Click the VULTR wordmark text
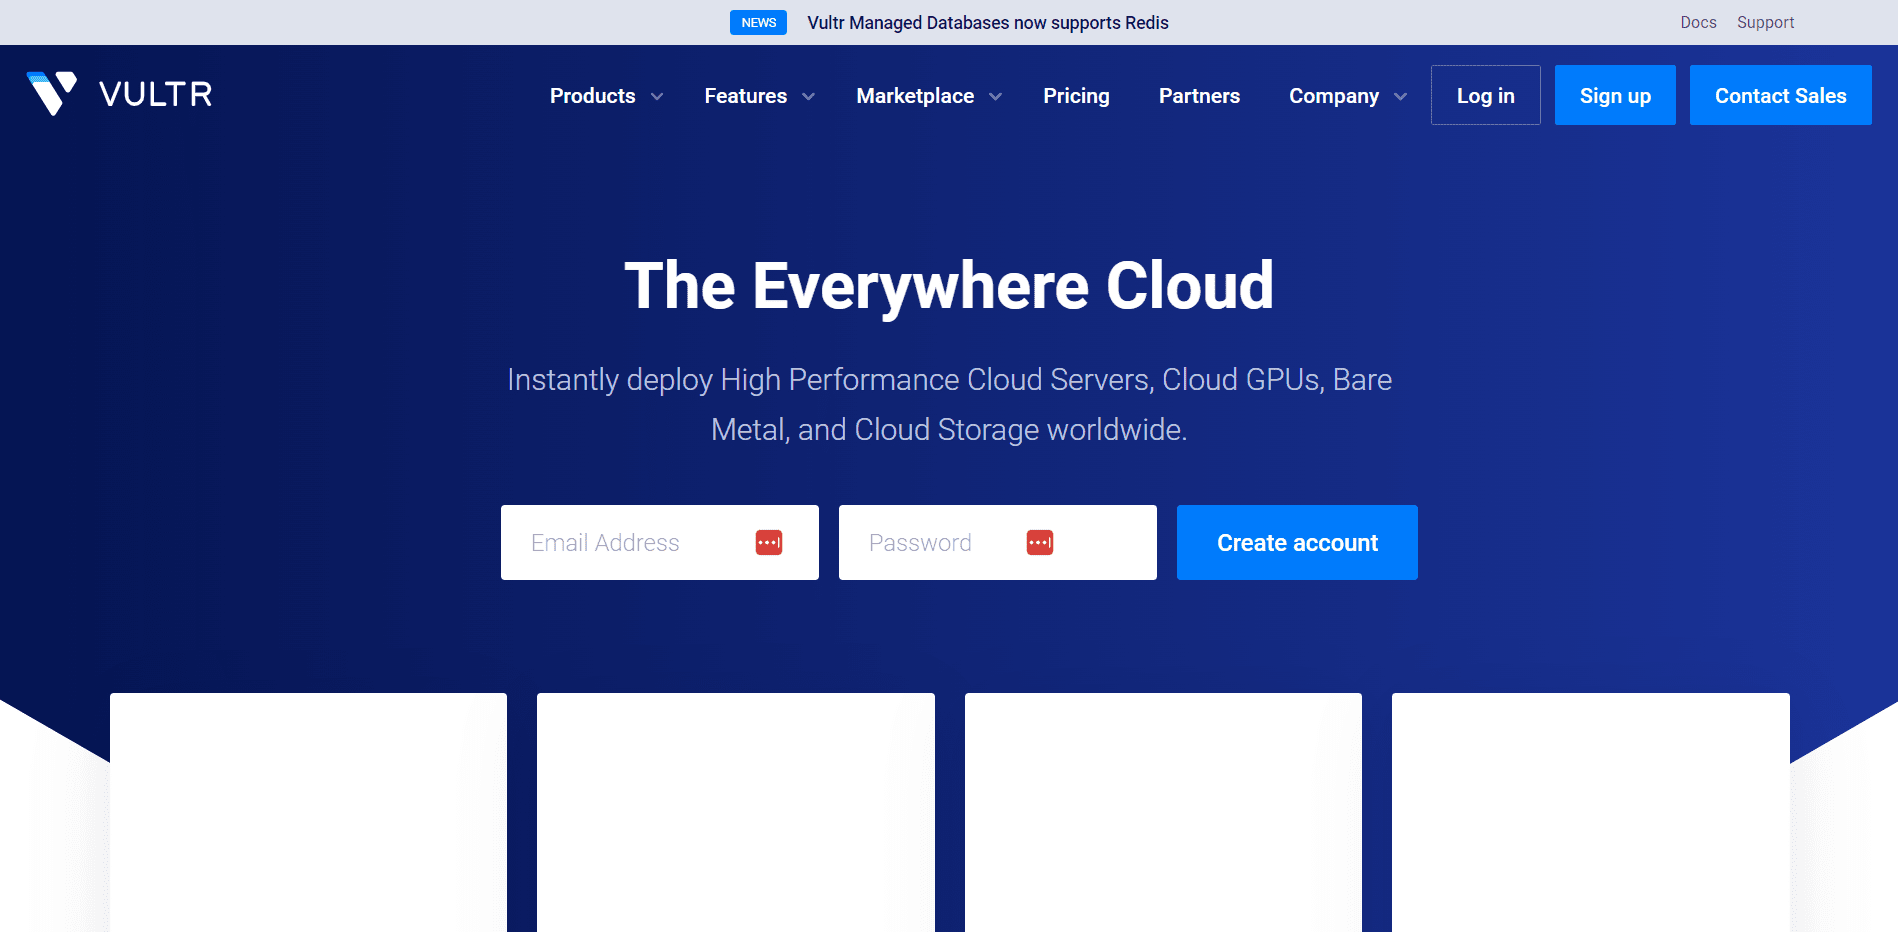 coord(156,95)
